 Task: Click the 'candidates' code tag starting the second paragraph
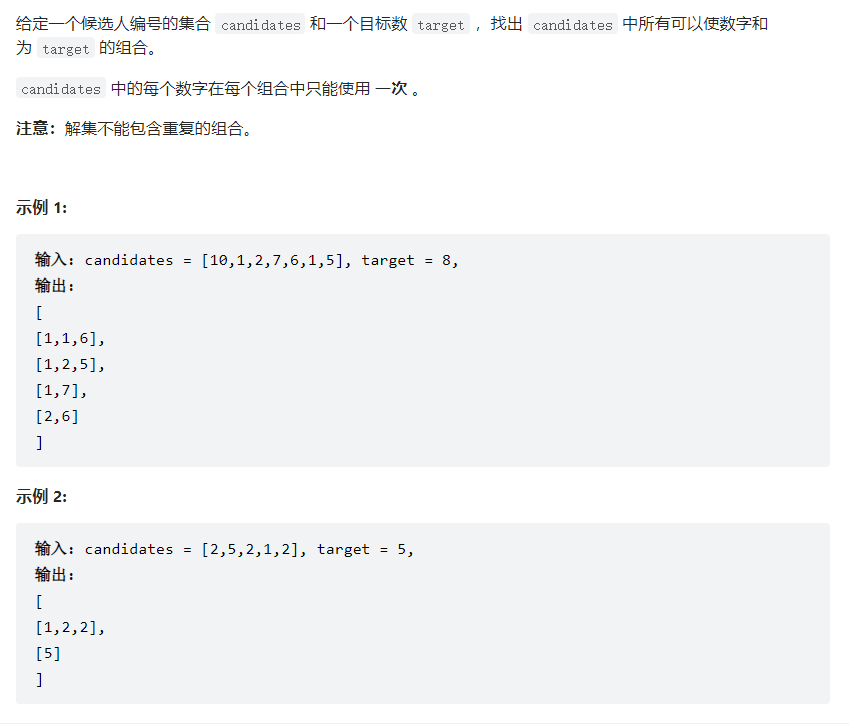pos(61,89)
